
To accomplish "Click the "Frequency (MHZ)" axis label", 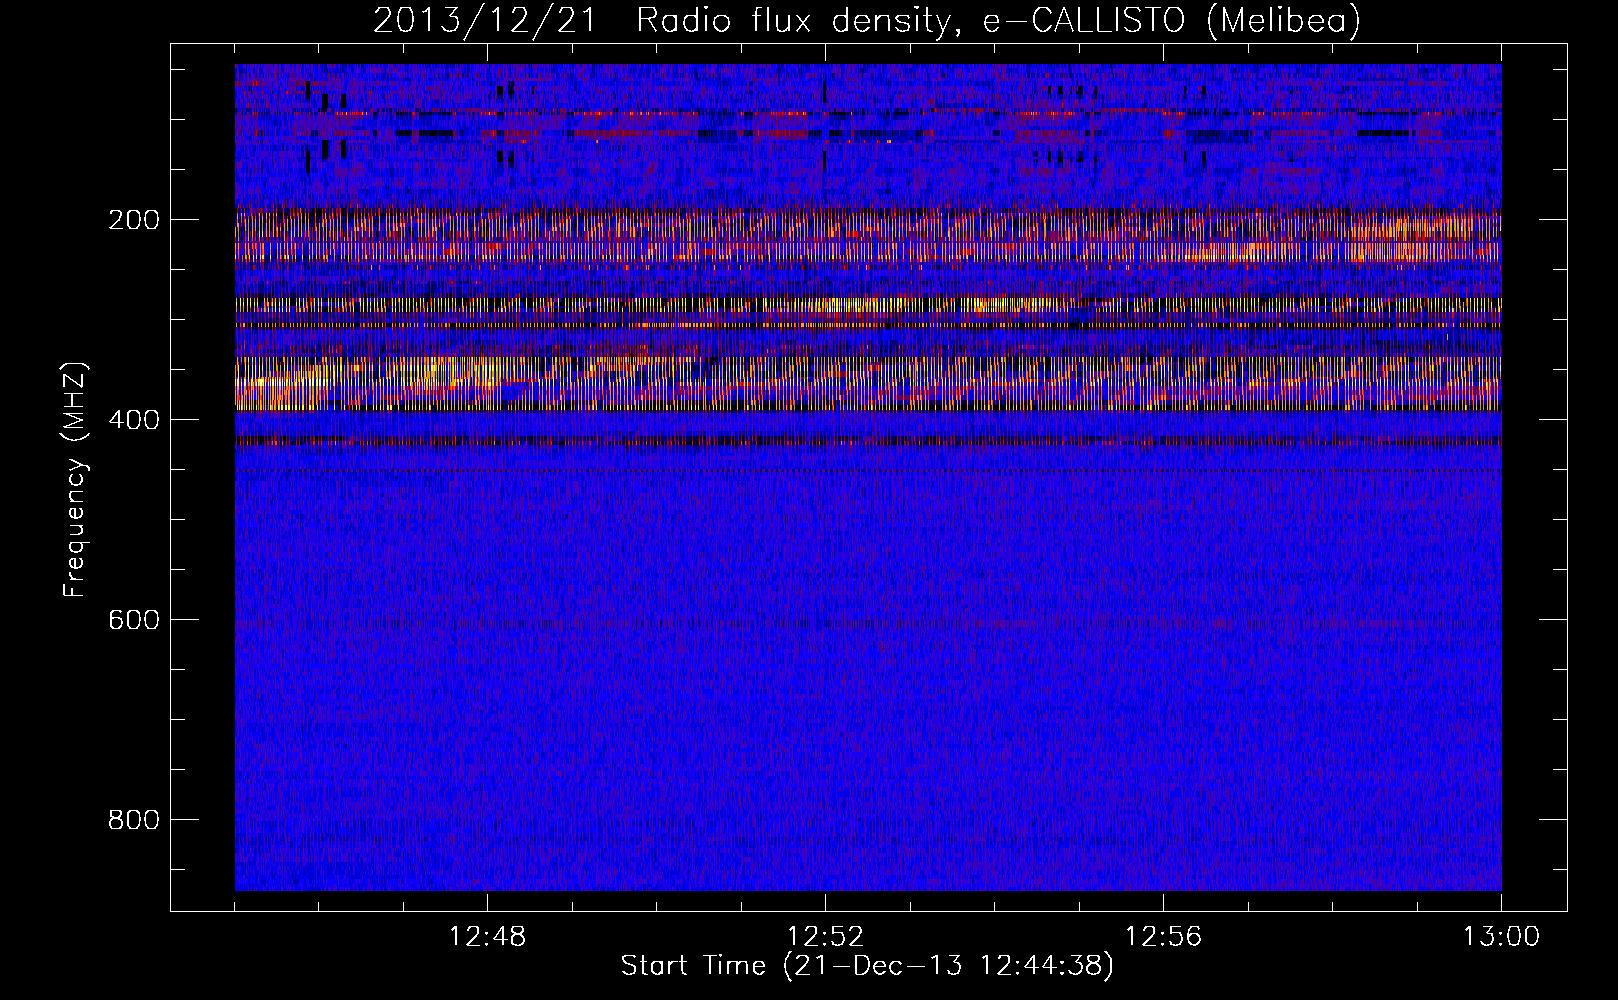I will click(x=75, y=479).
